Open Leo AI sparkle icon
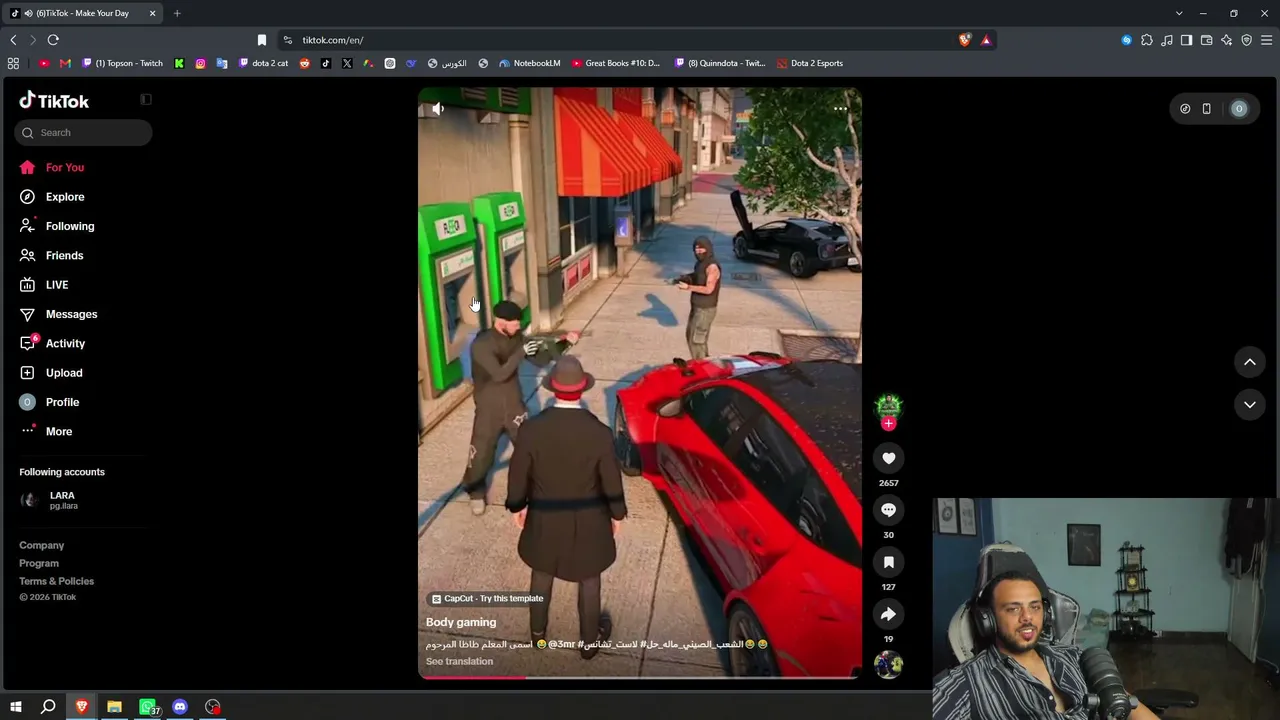Screen dimensions: 1280x720 coord(1226,40)
